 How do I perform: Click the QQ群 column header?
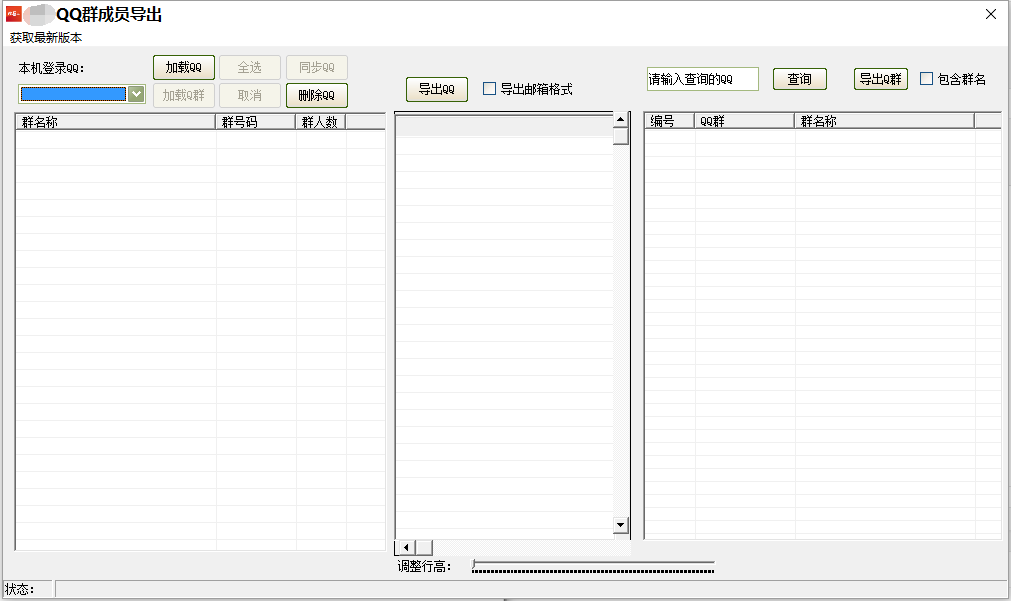pos(744,121)
